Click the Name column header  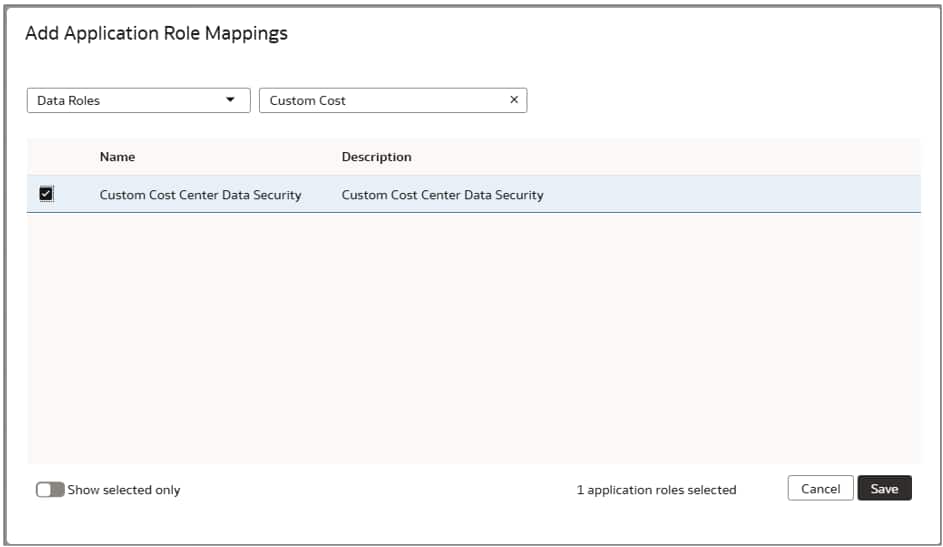tap(117, 157)
